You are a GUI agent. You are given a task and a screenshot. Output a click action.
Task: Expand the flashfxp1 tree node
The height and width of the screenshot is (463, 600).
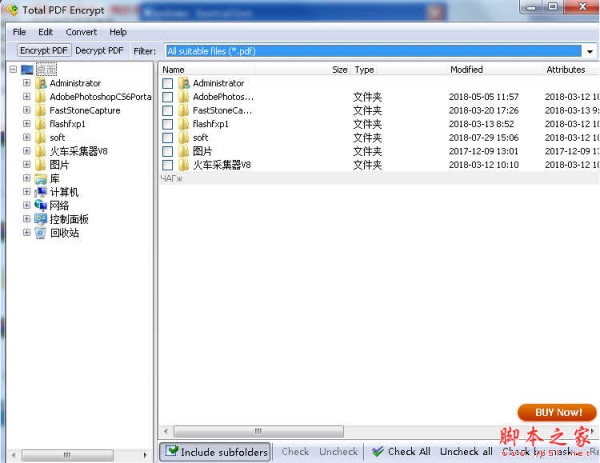[x=26, y=124]
